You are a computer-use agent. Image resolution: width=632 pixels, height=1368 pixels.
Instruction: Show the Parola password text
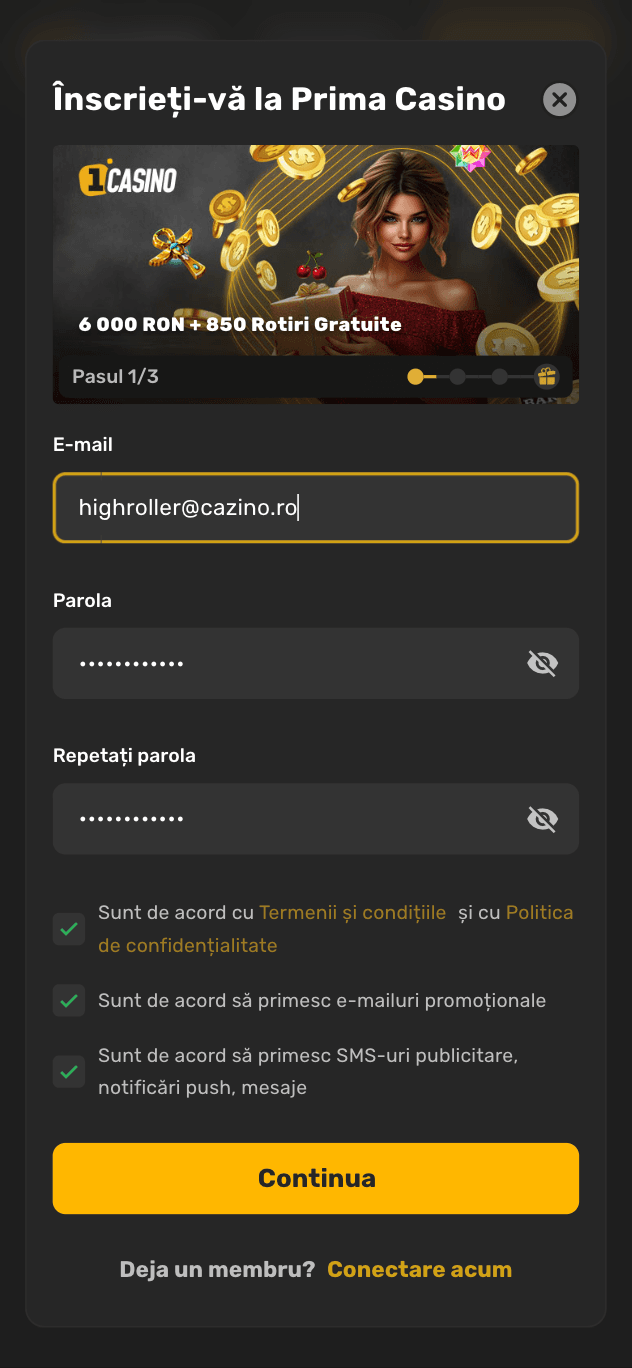tap(542, 663)
